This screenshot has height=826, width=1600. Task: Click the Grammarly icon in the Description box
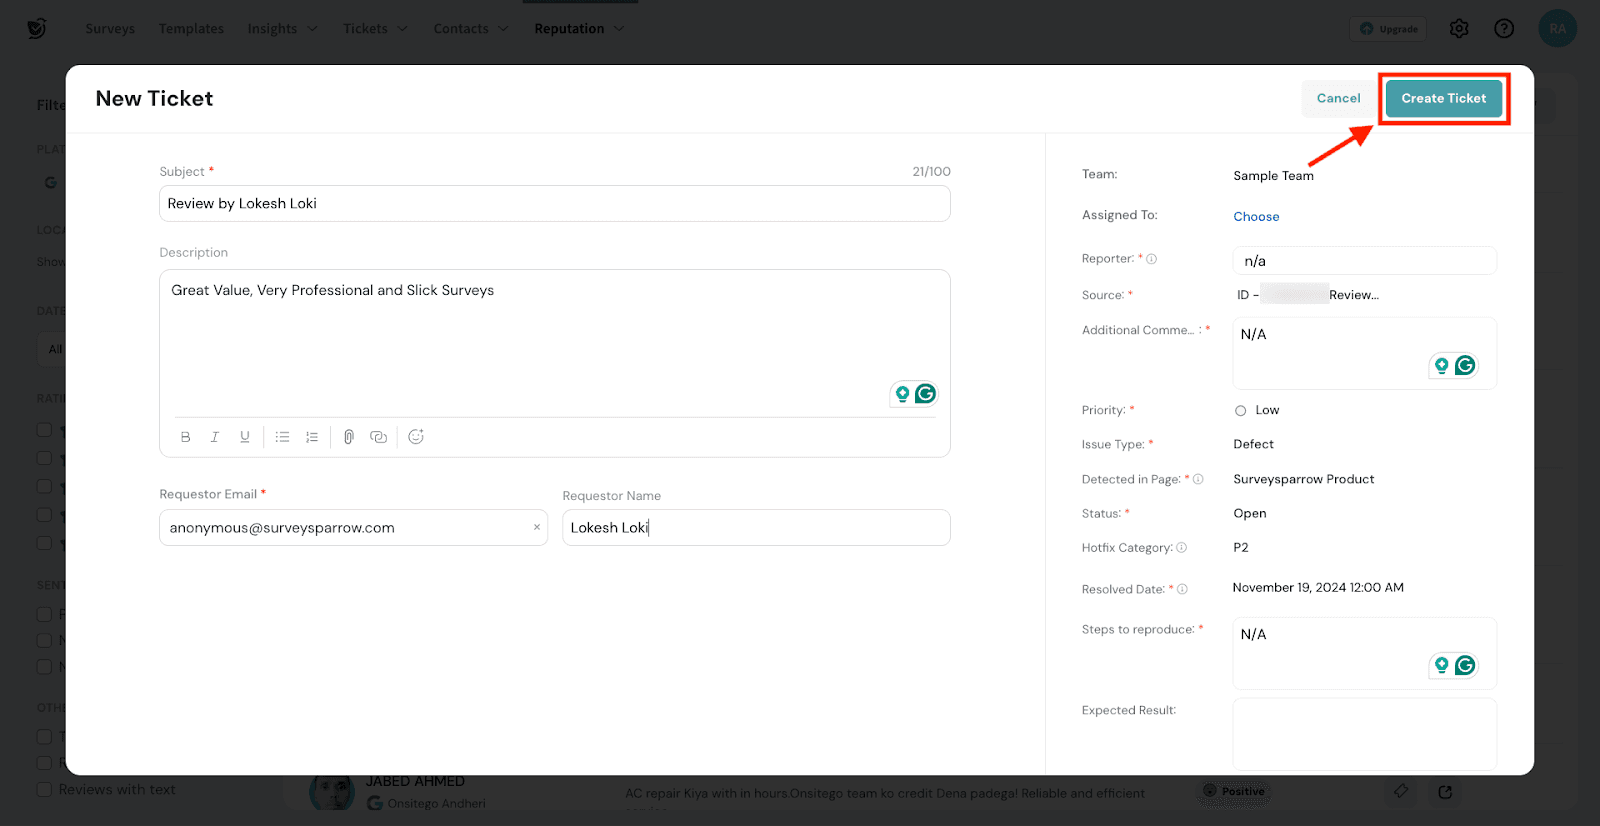coord(926,394)
